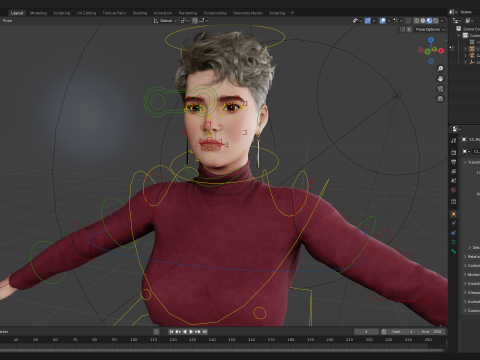Toggle X-ray mode

point(408,21)
